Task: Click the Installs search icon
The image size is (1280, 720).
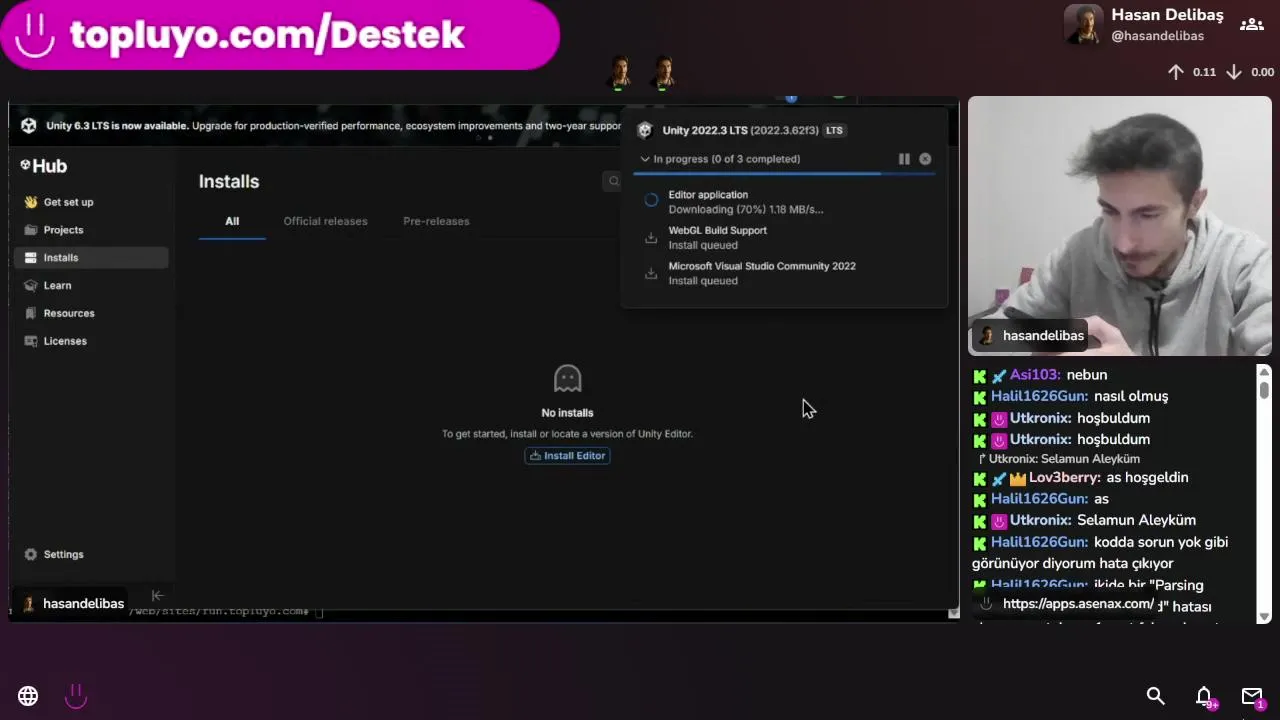Action: (x=613, y=181)
